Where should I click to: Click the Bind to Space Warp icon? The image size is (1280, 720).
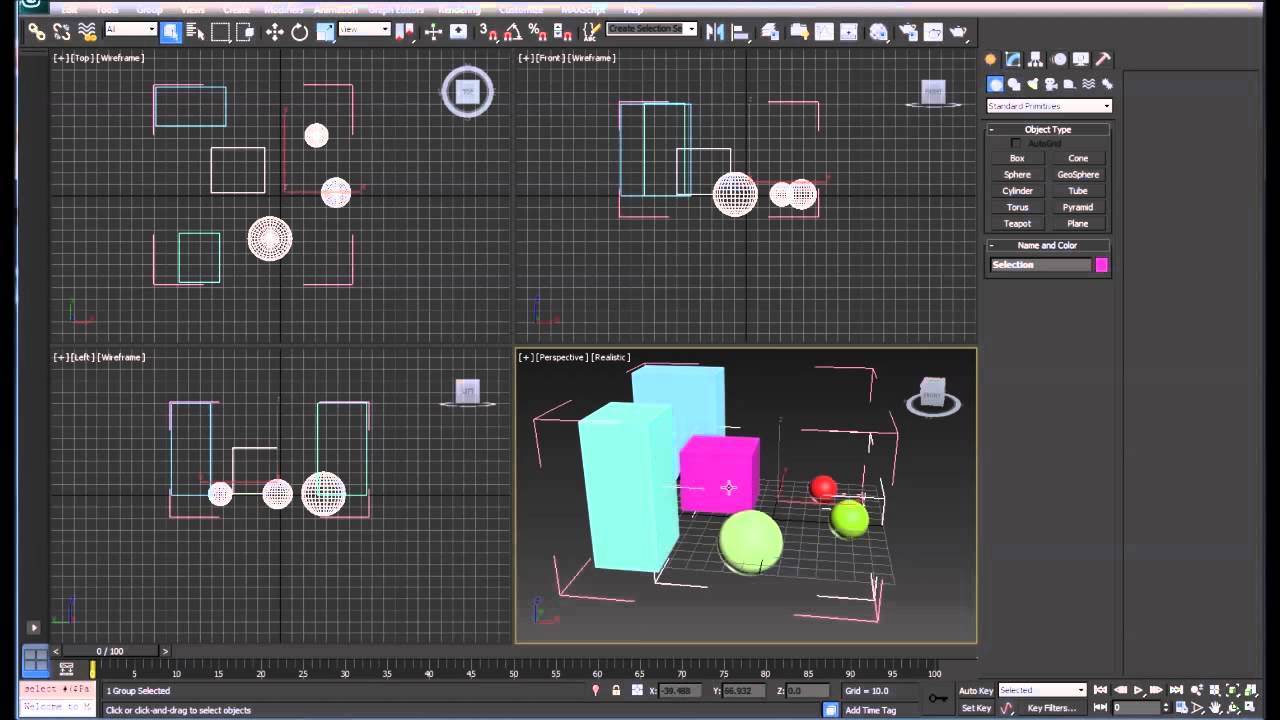tap(87, 32)
